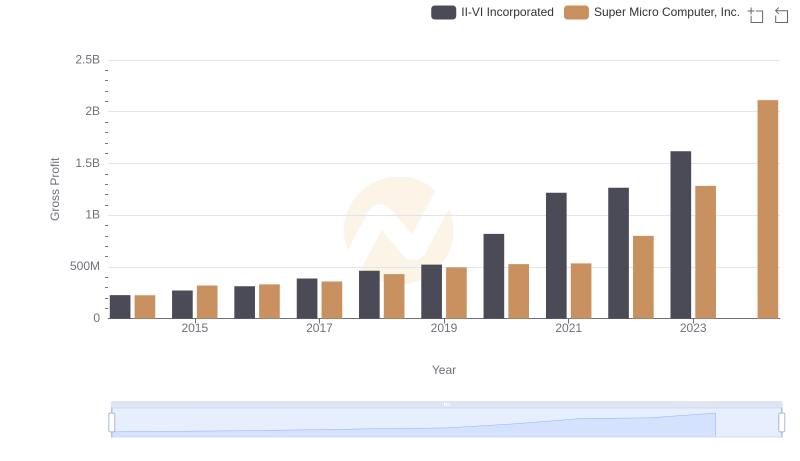Click the 2019 x-axis label

(x=444, y=328)
